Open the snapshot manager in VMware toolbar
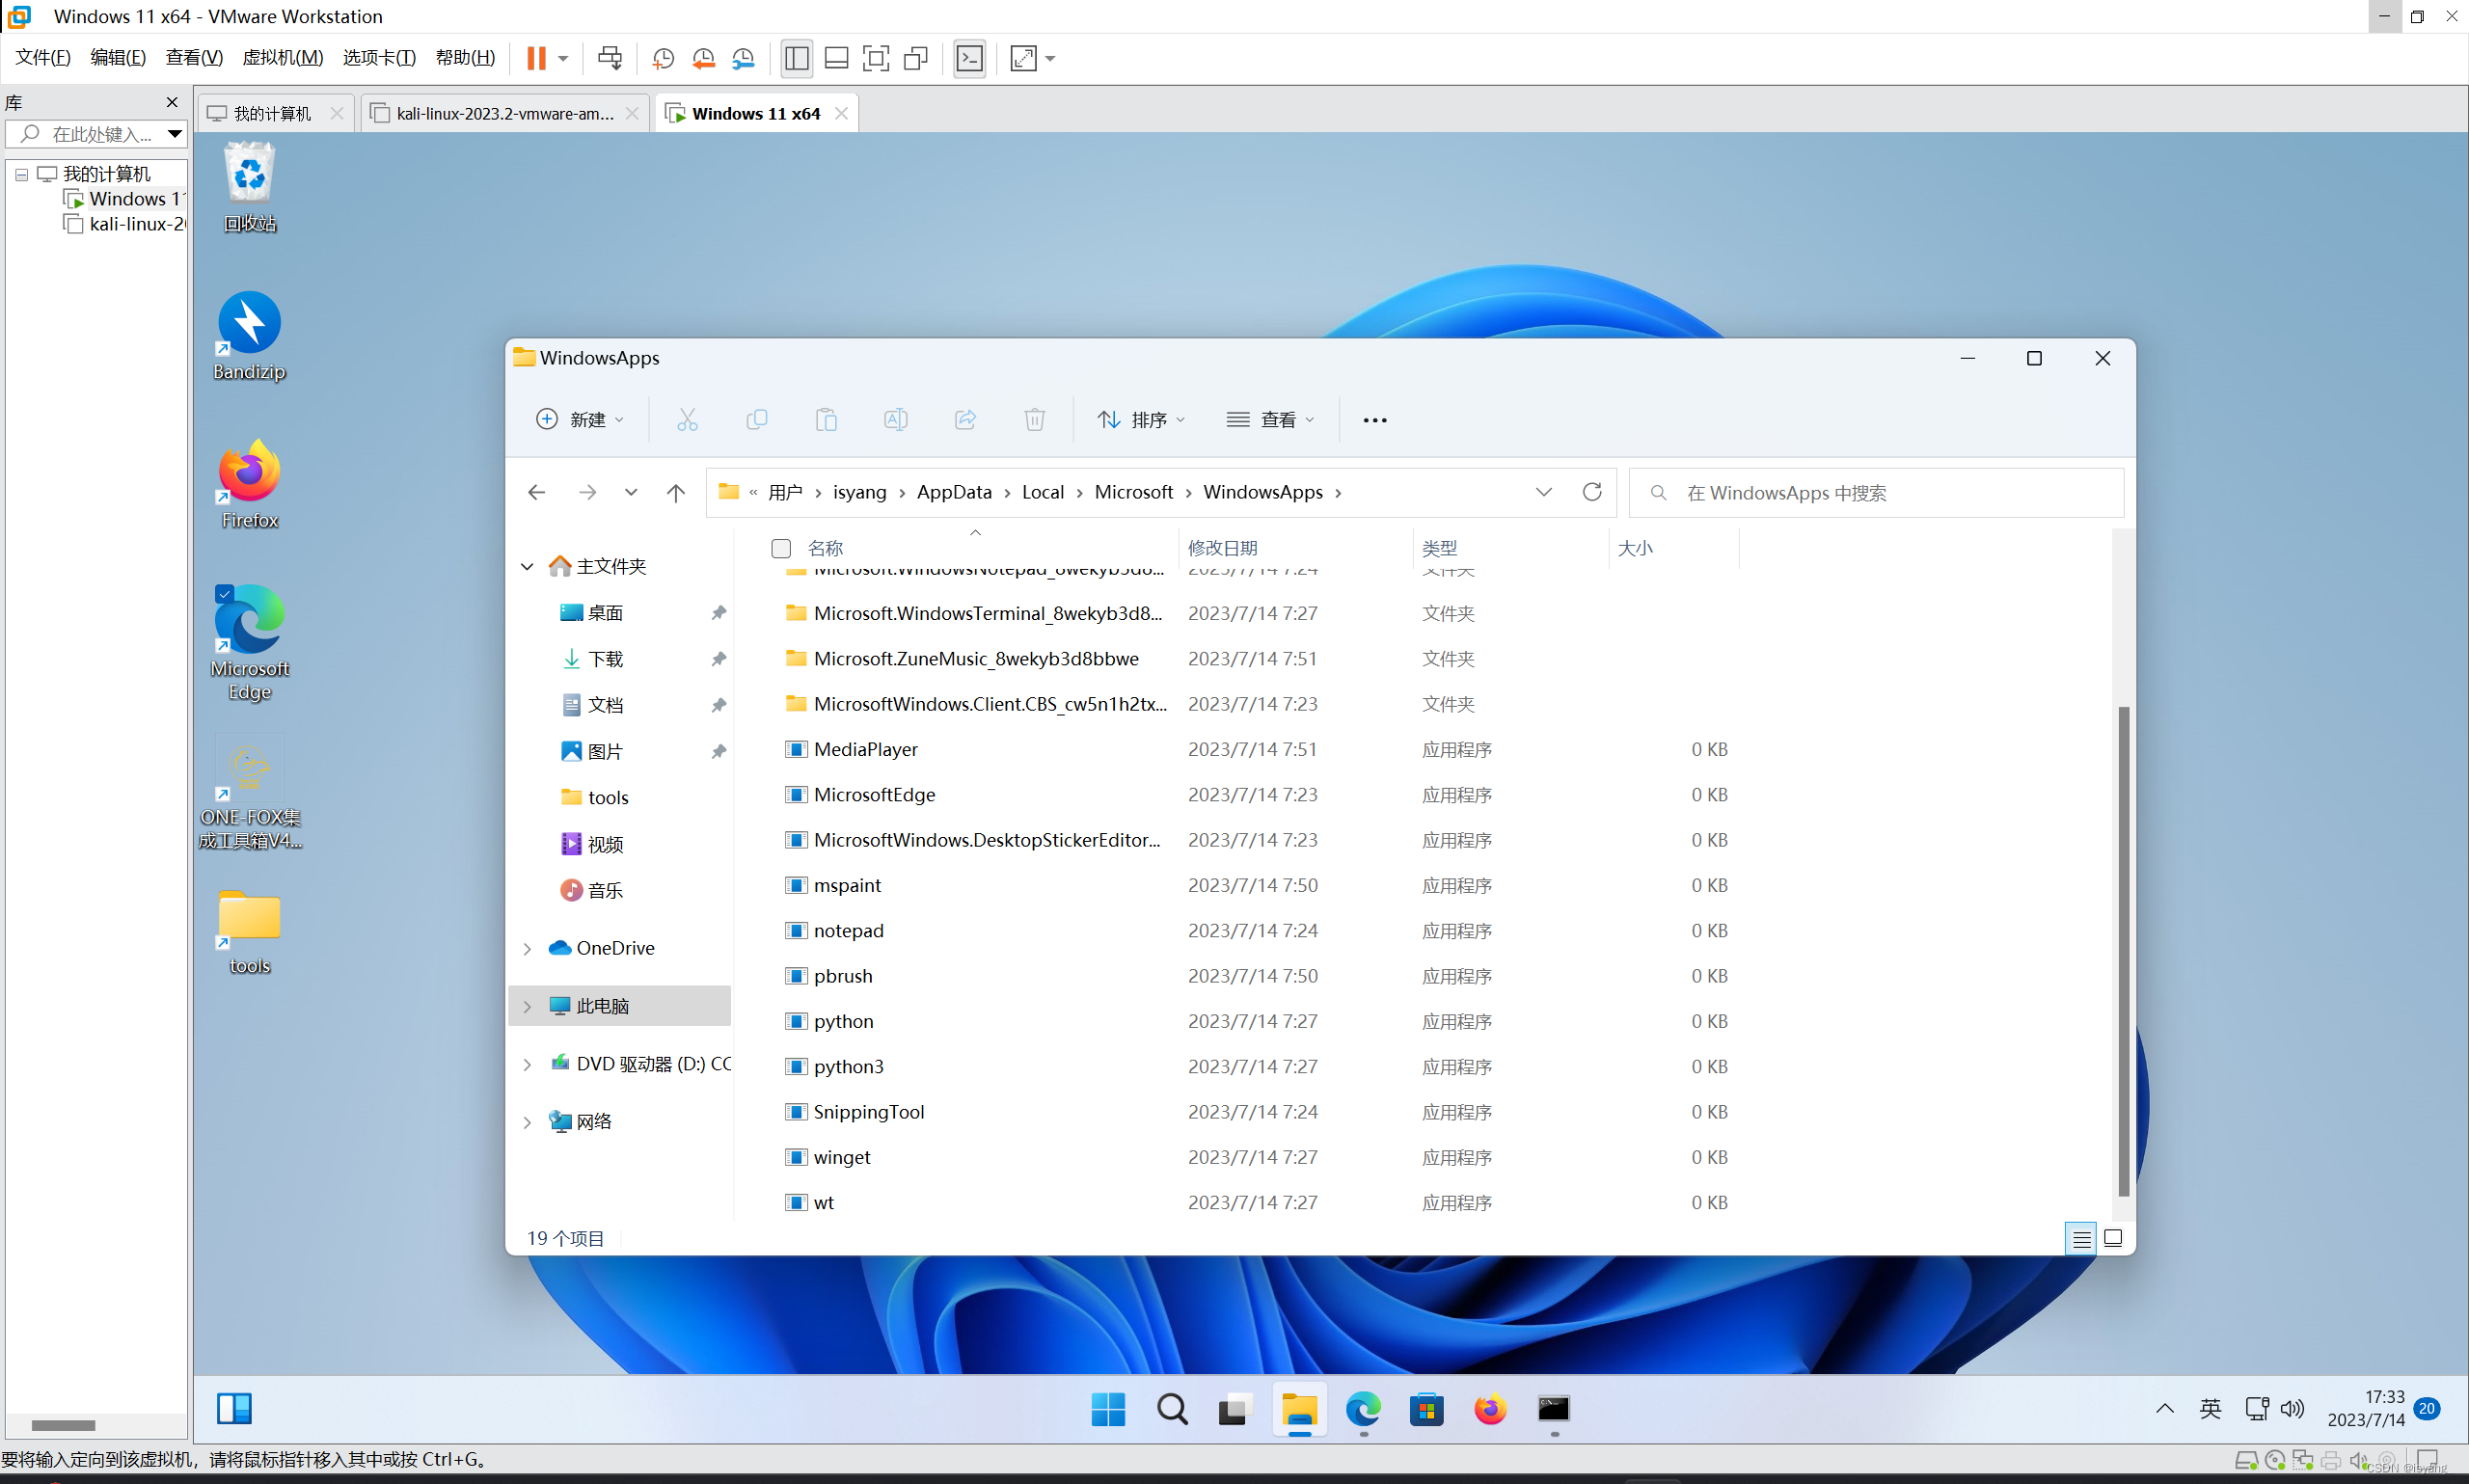This screenshot has width=2469, height=1484. coord(743,58)
